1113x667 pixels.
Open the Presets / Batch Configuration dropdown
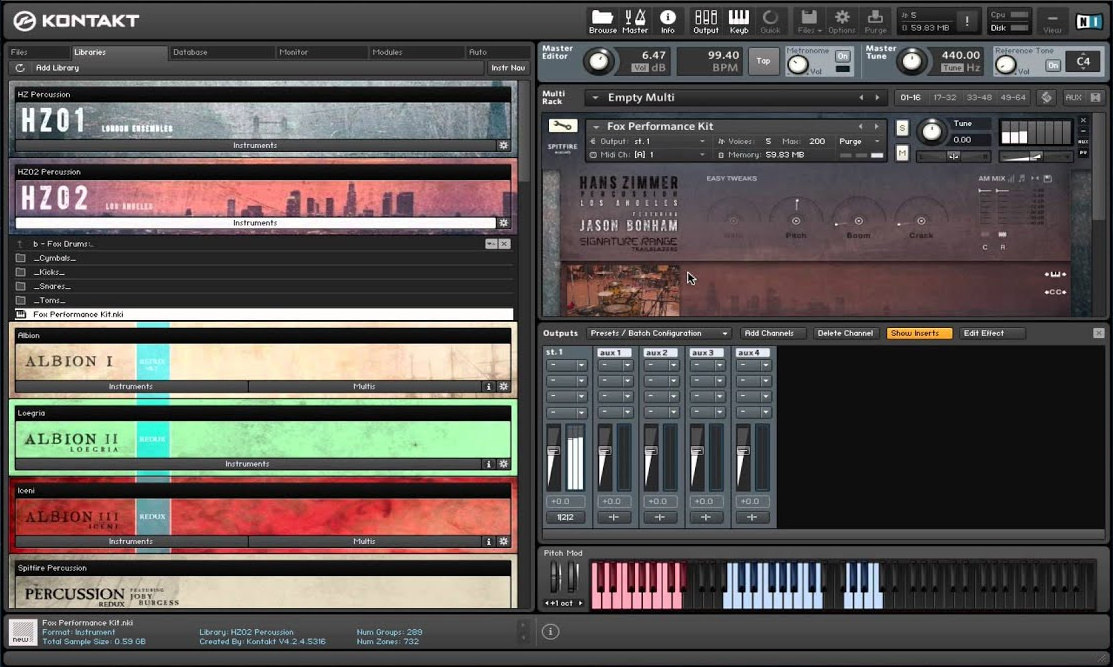(659, 334)
